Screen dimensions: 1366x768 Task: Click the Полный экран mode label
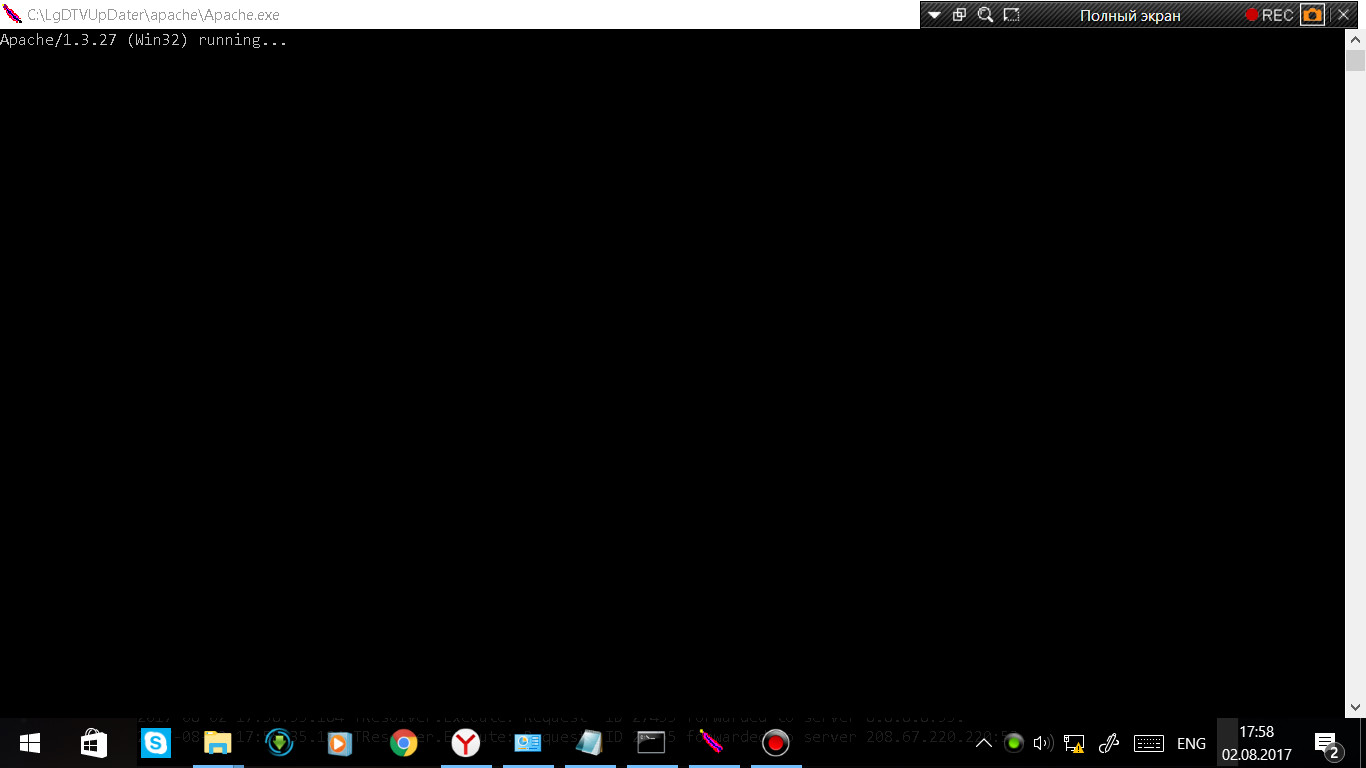click(1130, 15)
